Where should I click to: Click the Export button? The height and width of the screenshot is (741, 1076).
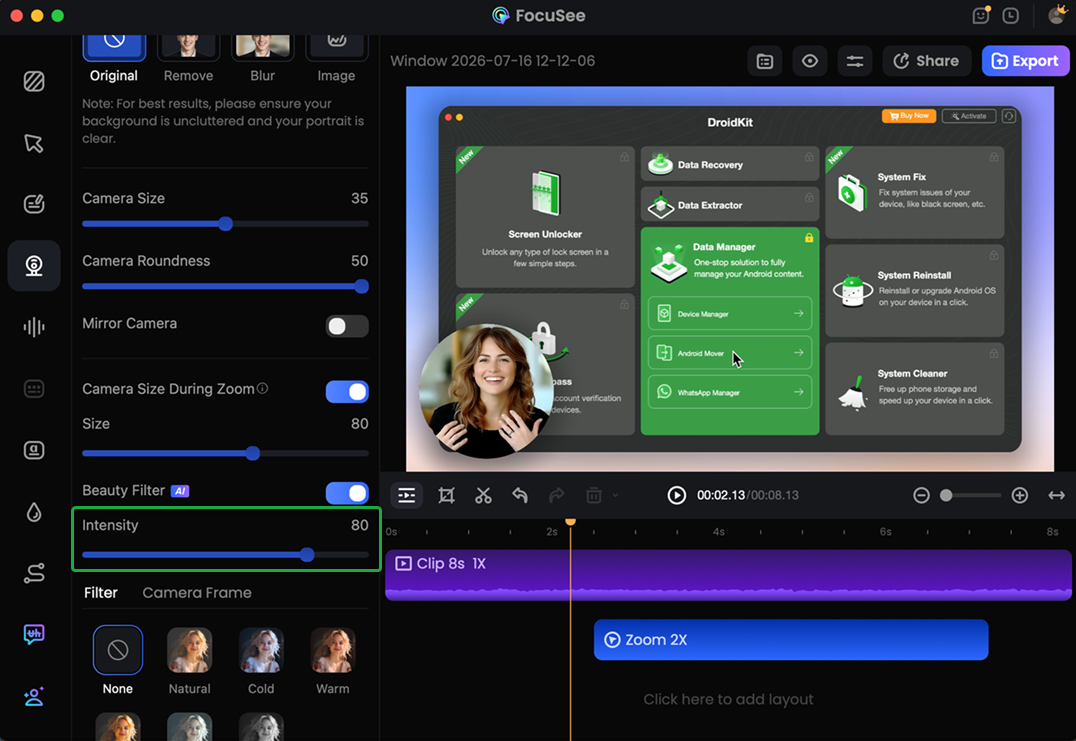coord(1025,61)
